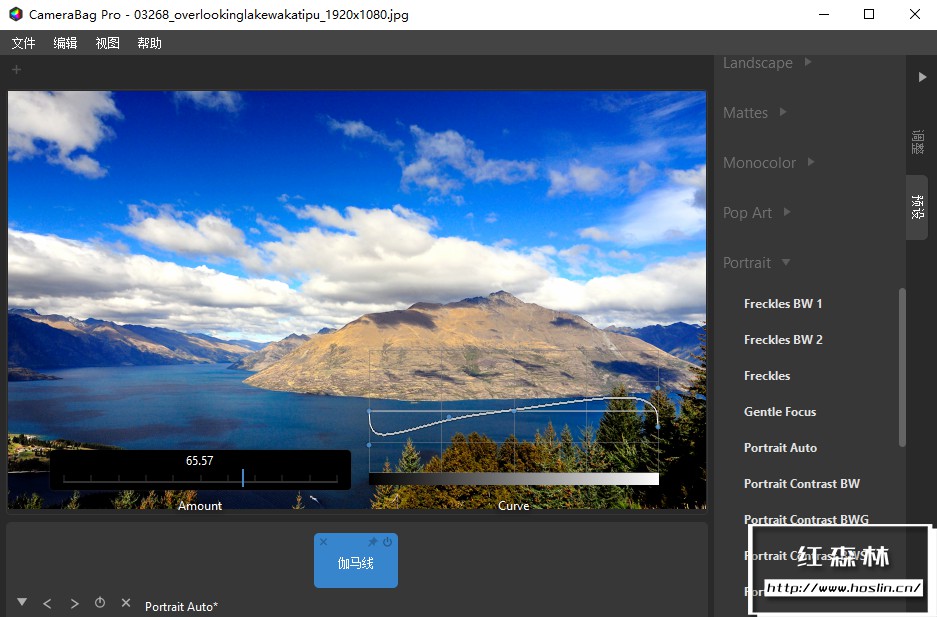Collapse the Portrait preset category
Image resolution: width=937 pixels, height=617 pixels.
point(757,263)
